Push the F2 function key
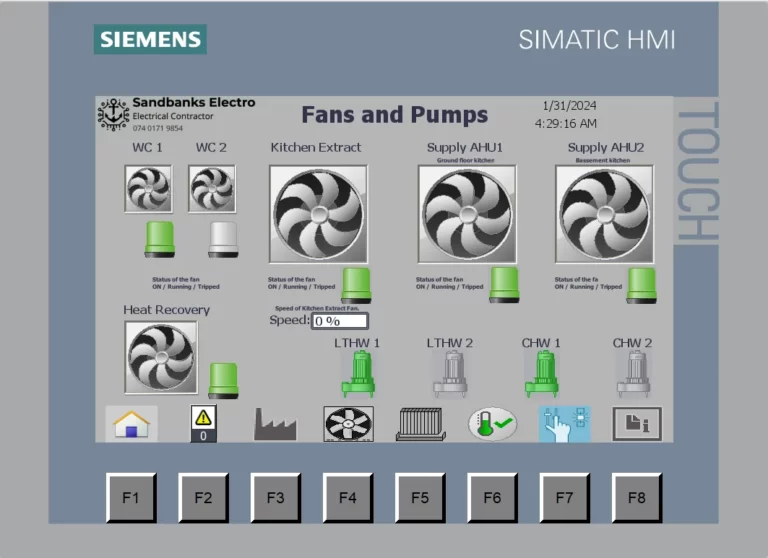 pyautogui.click(x=203, y=498)
